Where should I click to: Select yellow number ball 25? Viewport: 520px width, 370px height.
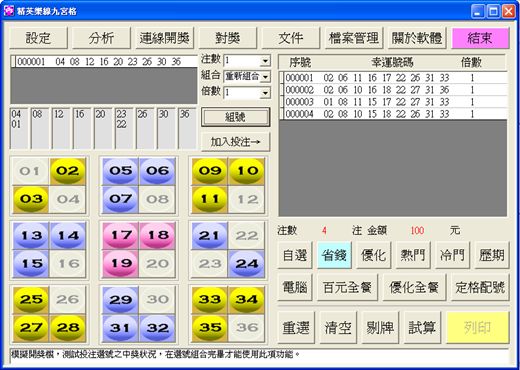click(30, 299)
